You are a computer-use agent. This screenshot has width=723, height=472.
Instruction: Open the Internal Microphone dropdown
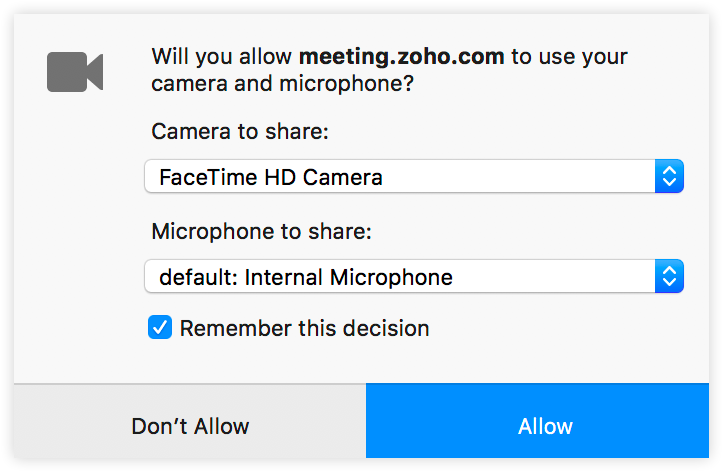click(400, 277)
